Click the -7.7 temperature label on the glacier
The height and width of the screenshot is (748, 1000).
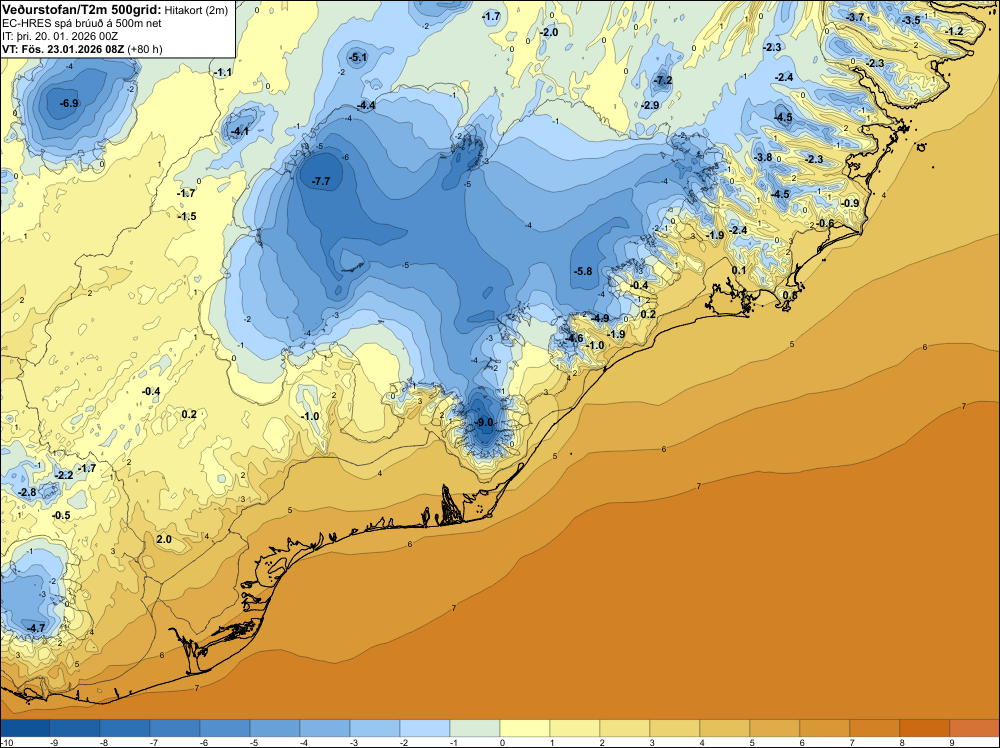[321, 181]
